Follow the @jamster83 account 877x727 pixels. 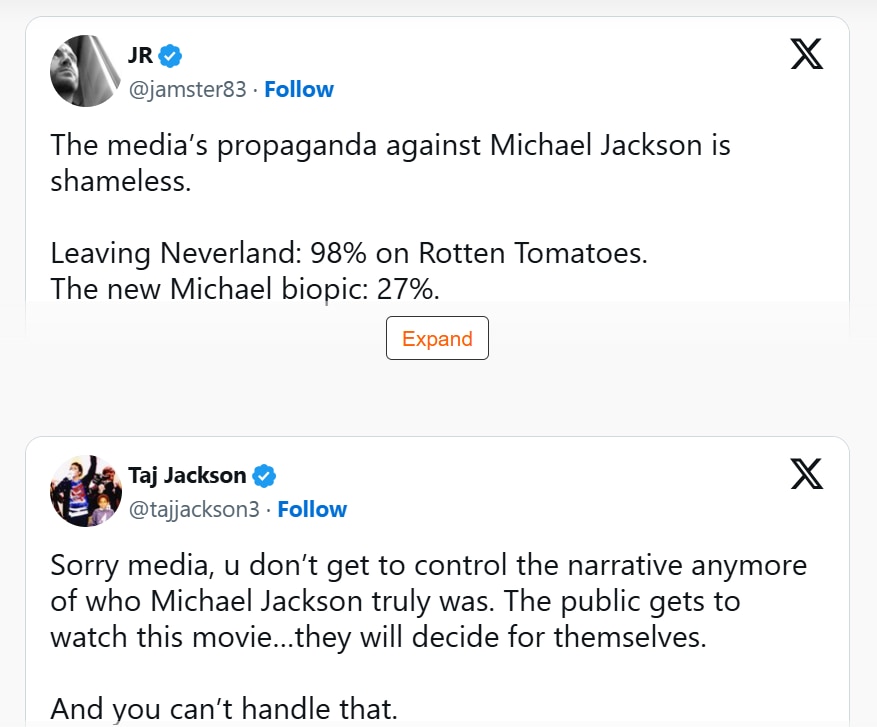(x=299, y=89)
